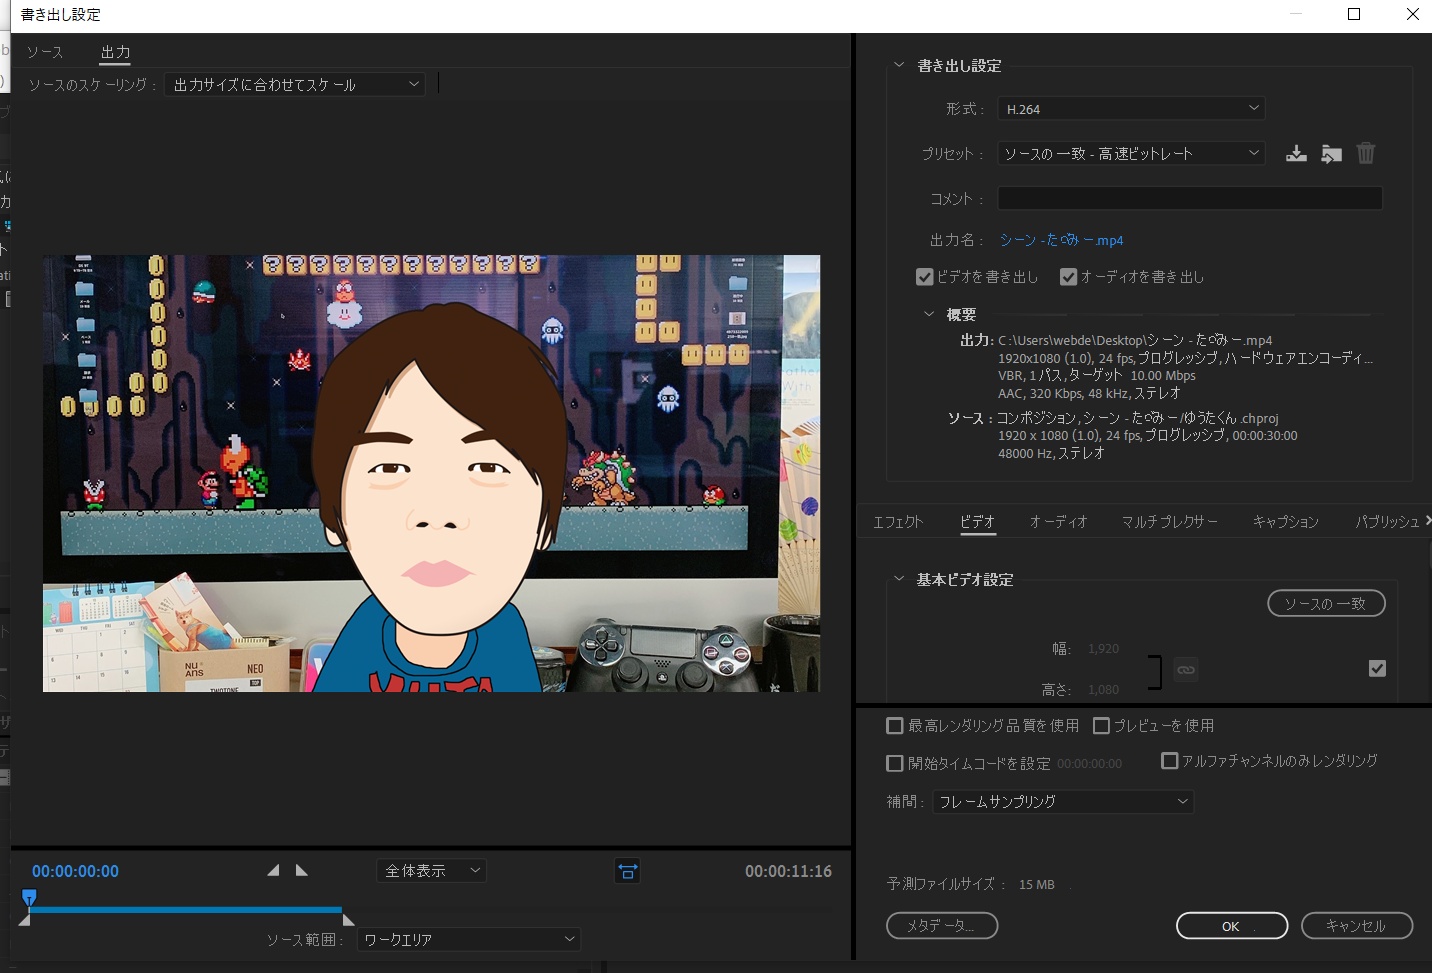This screenshot has width=1432, height=973.
Task: Click the import preset icon
Action: pyautogui.click(x=1331, y=154)
